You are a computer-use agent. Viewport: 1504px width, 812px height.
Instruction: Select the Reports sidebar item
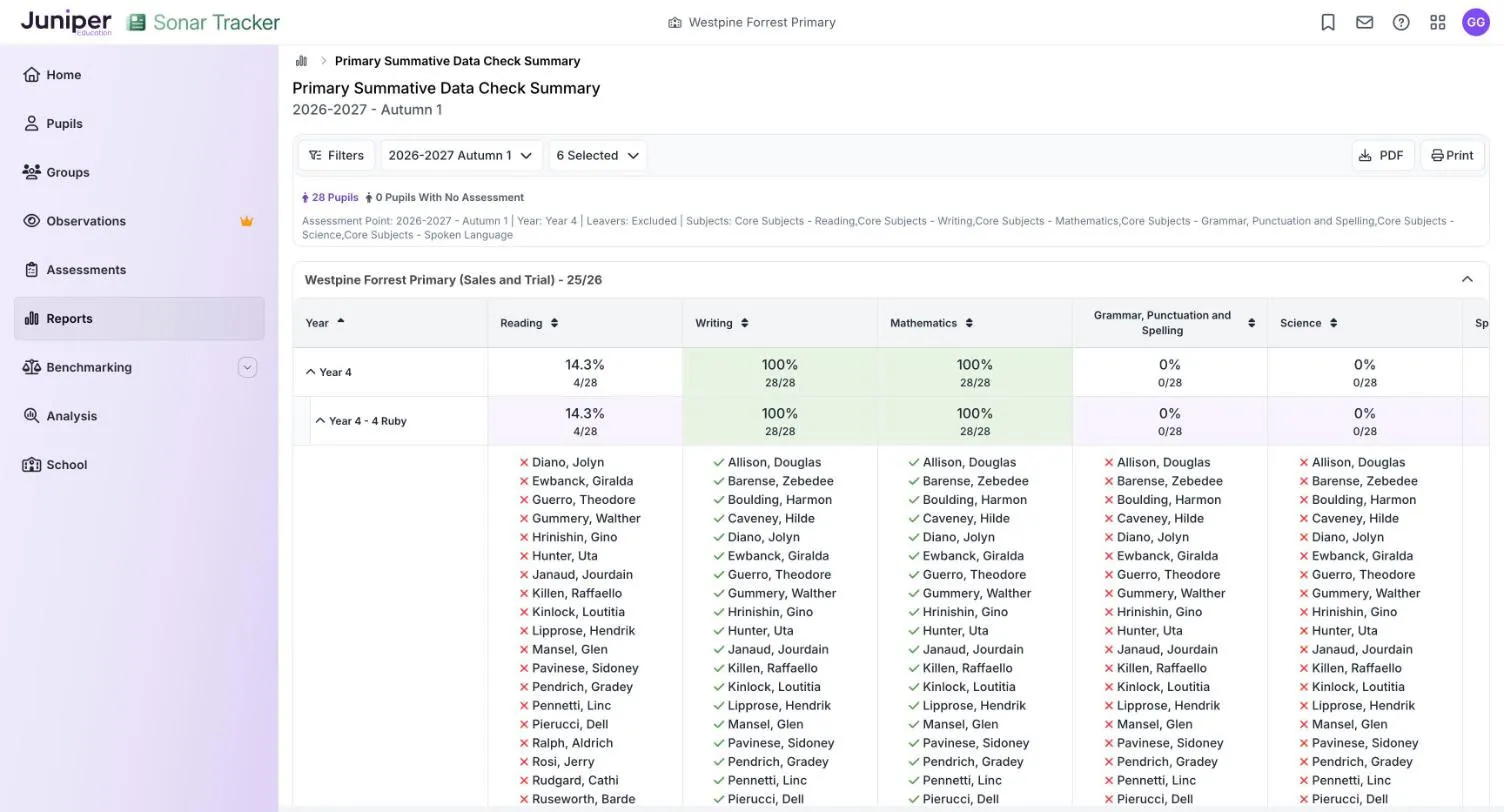pyautogui.click(x=139, y=319)
